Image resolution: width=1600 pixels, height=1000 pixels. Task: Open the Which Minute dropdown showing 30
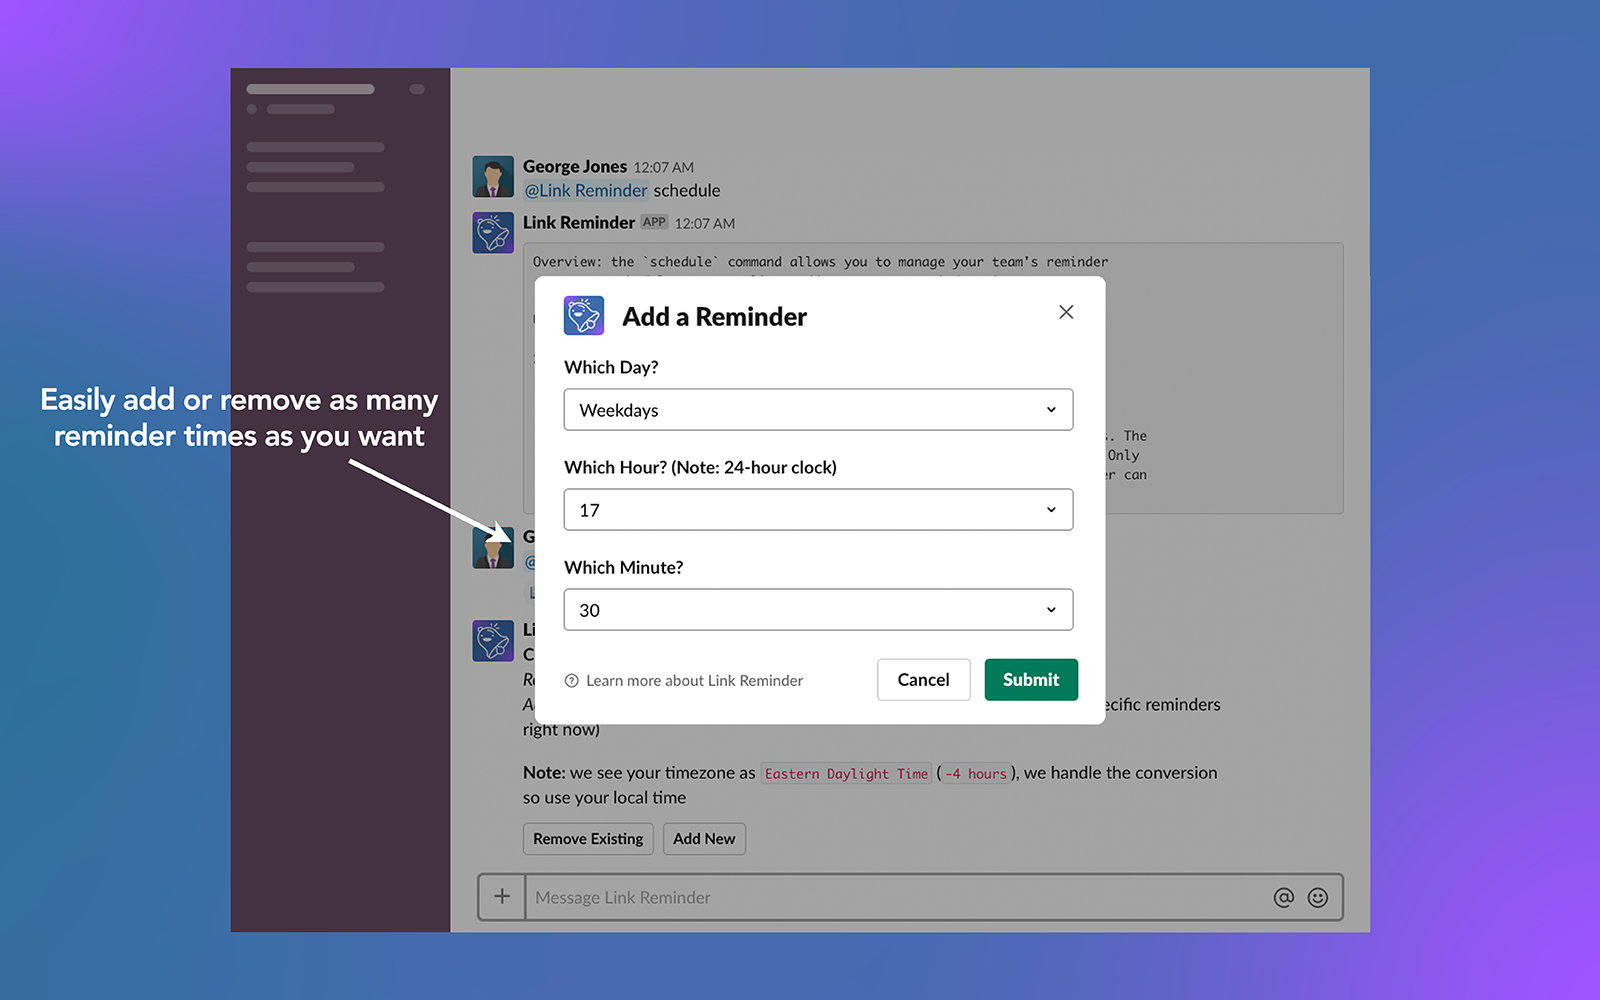tap(818, 609)
